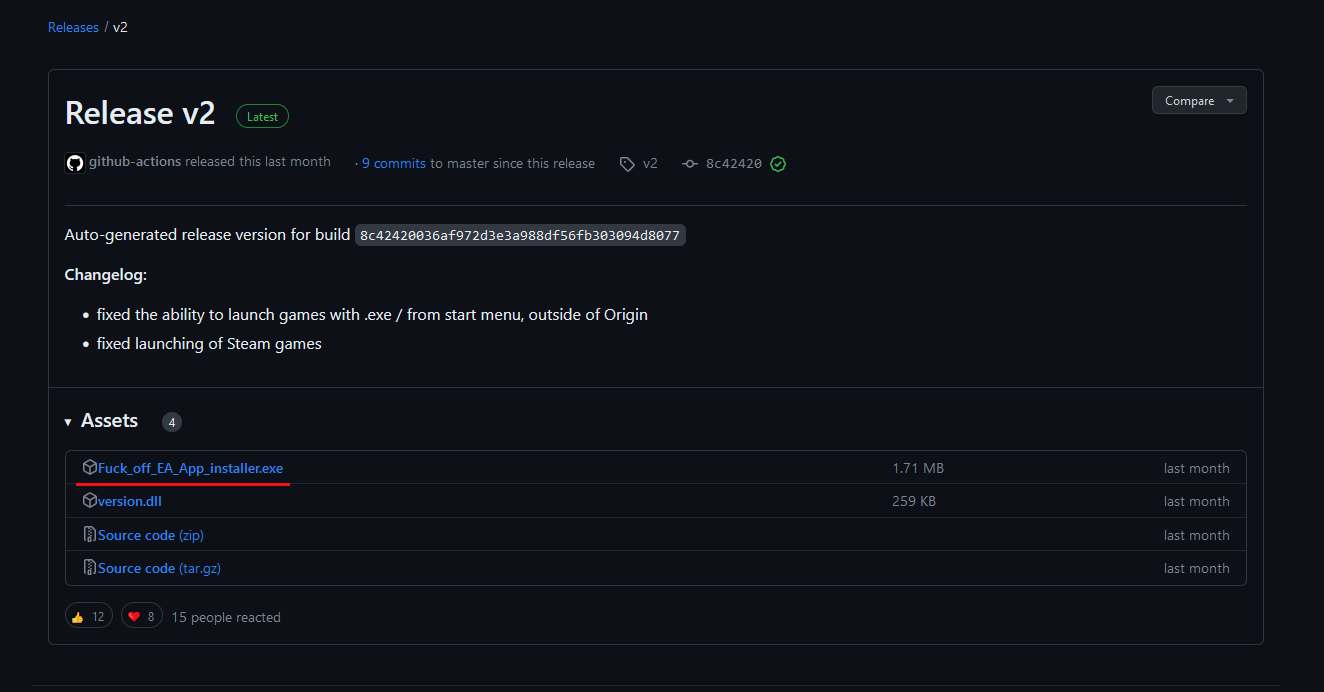This screenshot has width=1324, height=692.
Task: Open the 8c42420 commit link
Action: [733, 164]
